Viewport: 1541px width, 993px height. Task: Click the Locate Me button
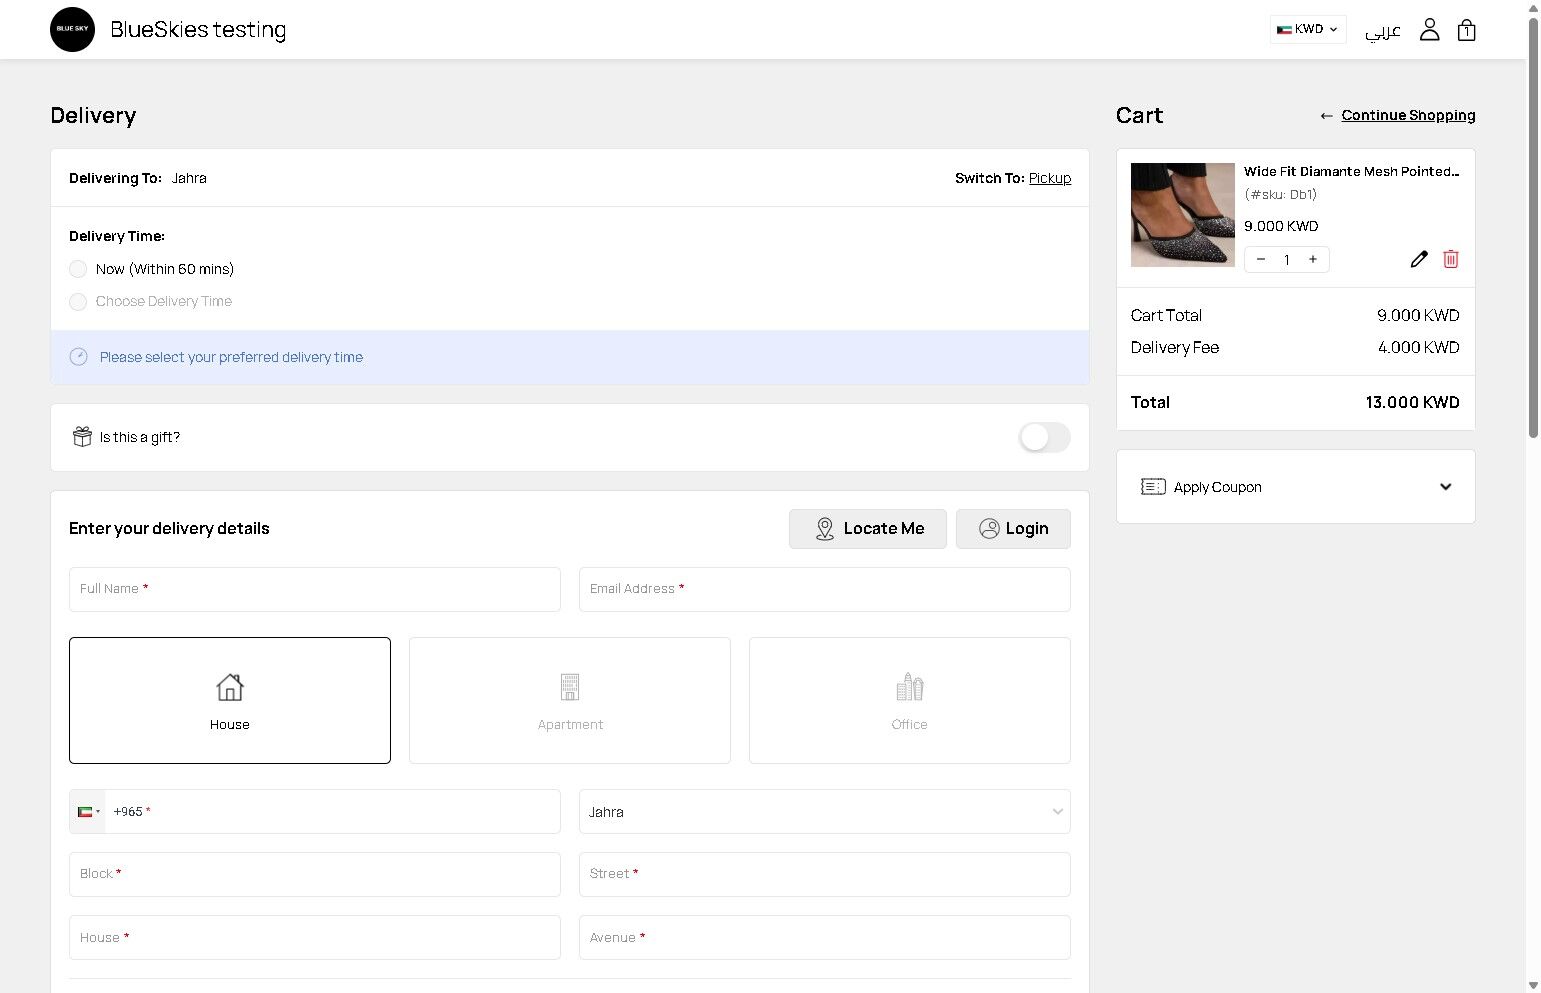pyautogui.click(x=868, y=529)
